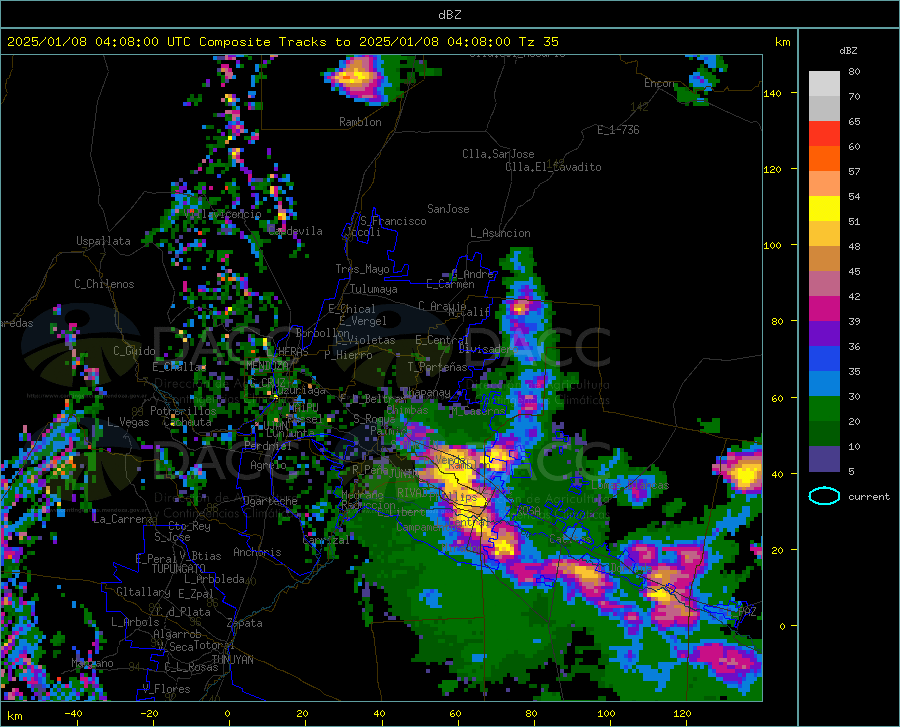Click the 'dBZ' title at top
900x727 pixels.
[x=449, y=15]
